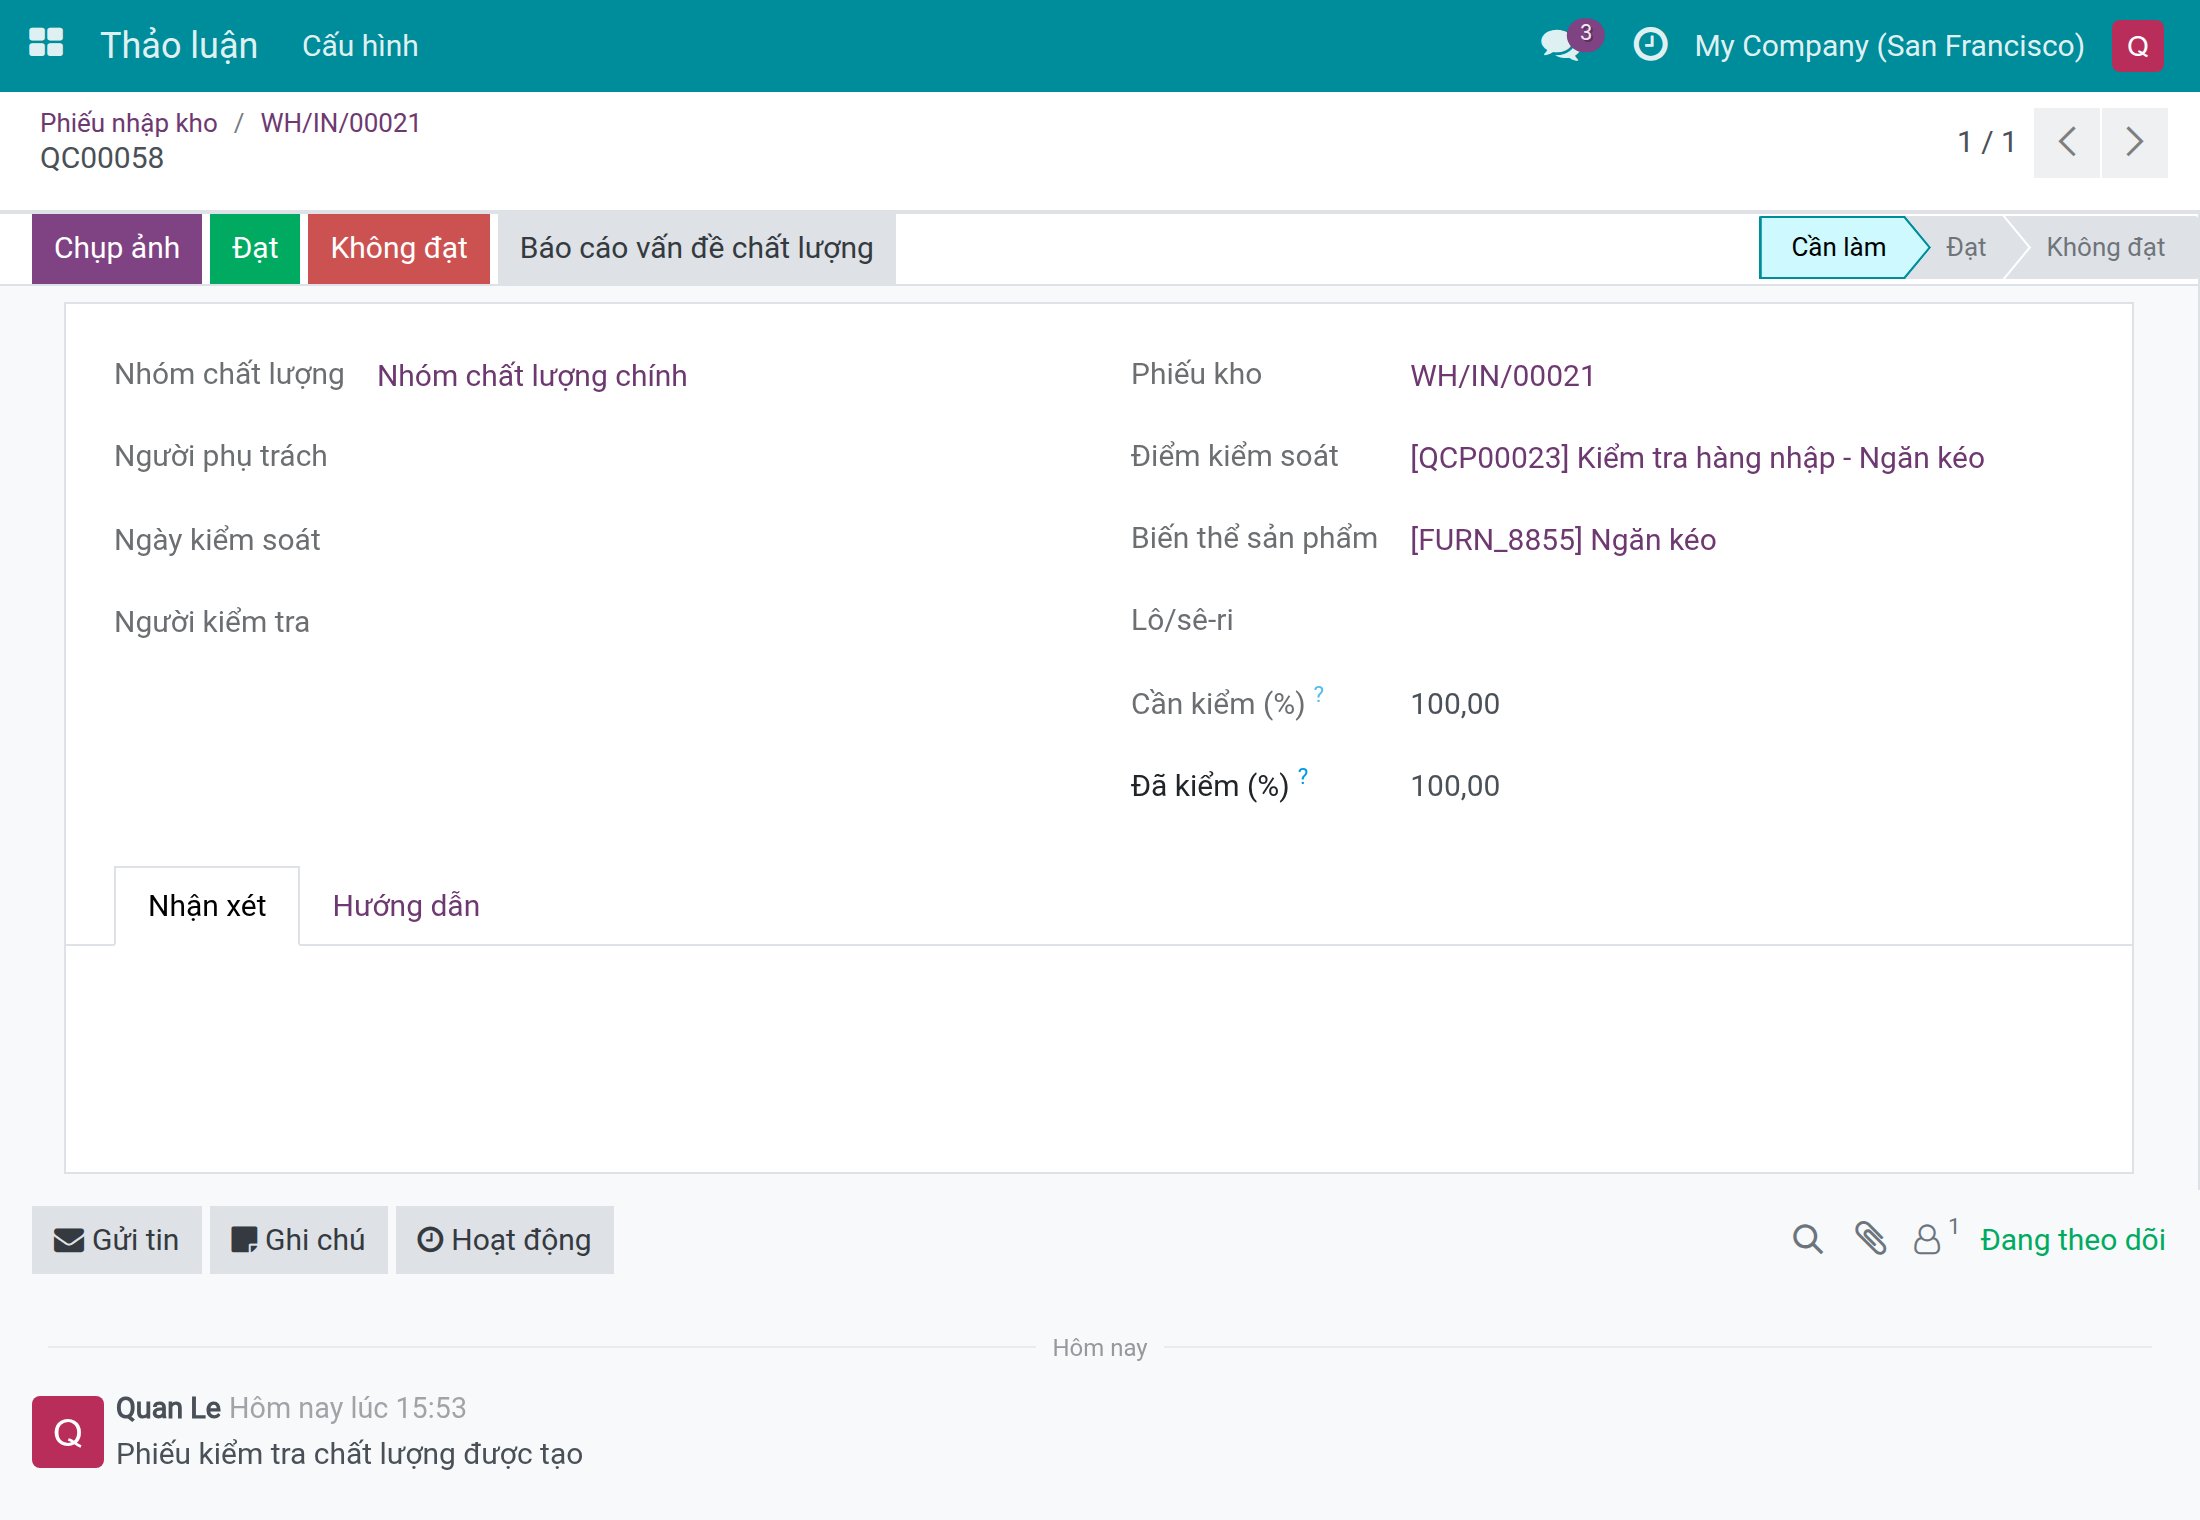Open control point QCP00023 link

coord(1697,458)
